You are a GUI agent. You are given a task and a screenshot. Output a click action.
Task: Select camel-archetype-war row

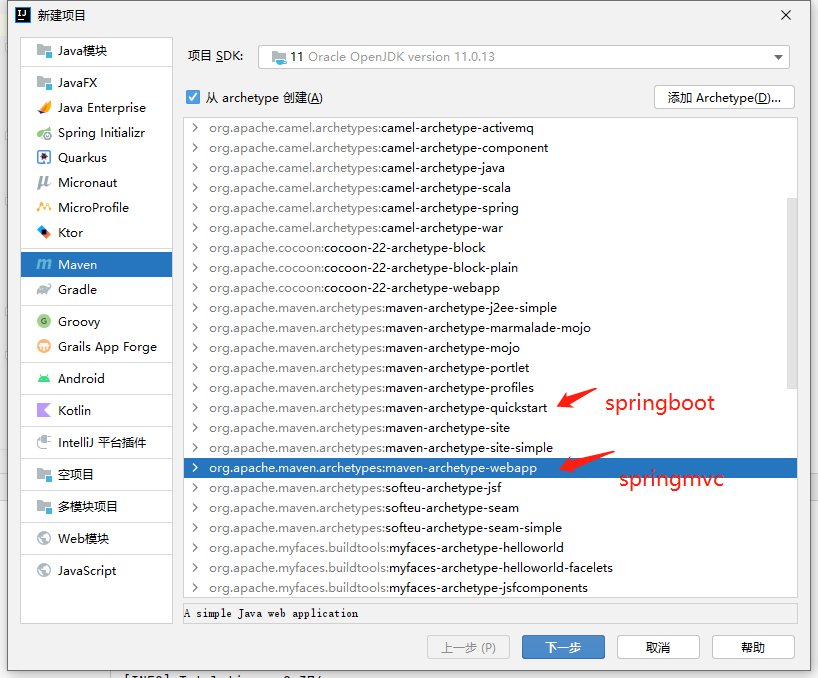(490, 228)
